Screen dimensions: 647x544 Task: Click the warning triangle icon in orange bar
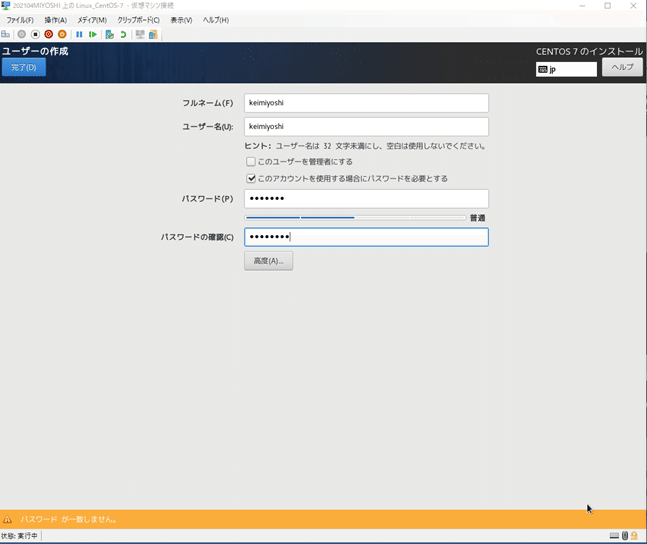(x=7, y=519)
